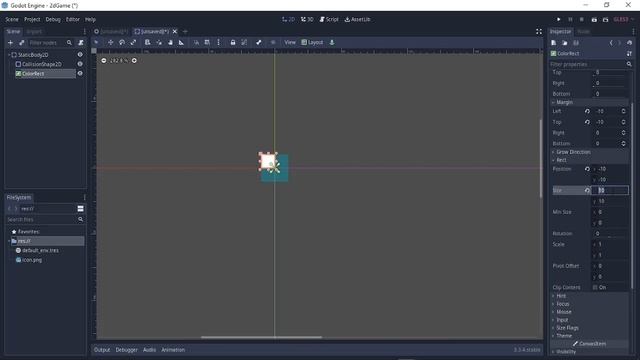640x360 pixels.
Task: Switch to the Script workspace
Action: pyautogui.click(x=329, y=19)
